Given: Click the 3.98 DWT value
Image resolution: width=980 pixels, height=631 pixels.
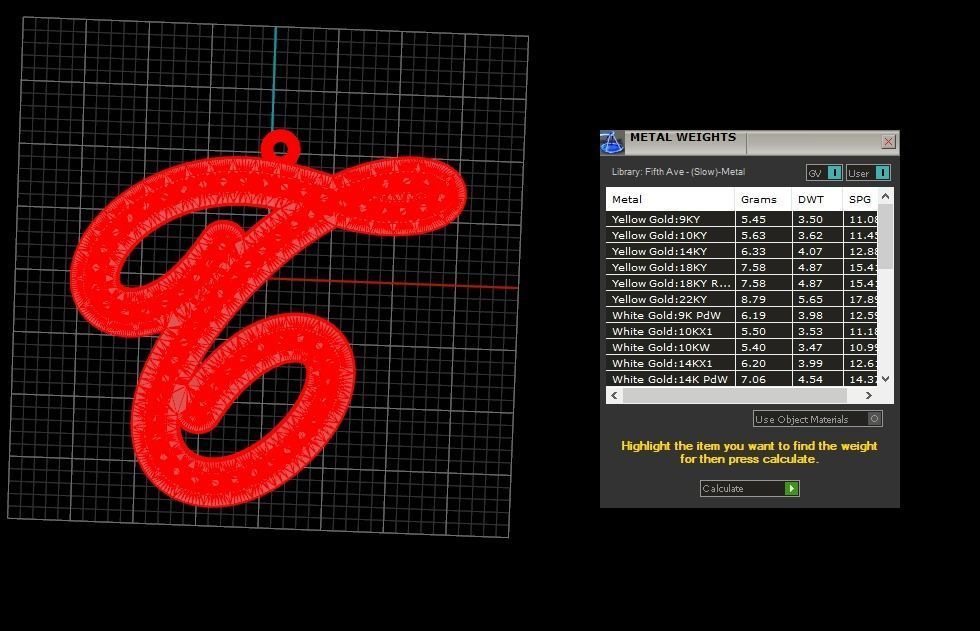Looking at the screenshot, I should 810,316.
